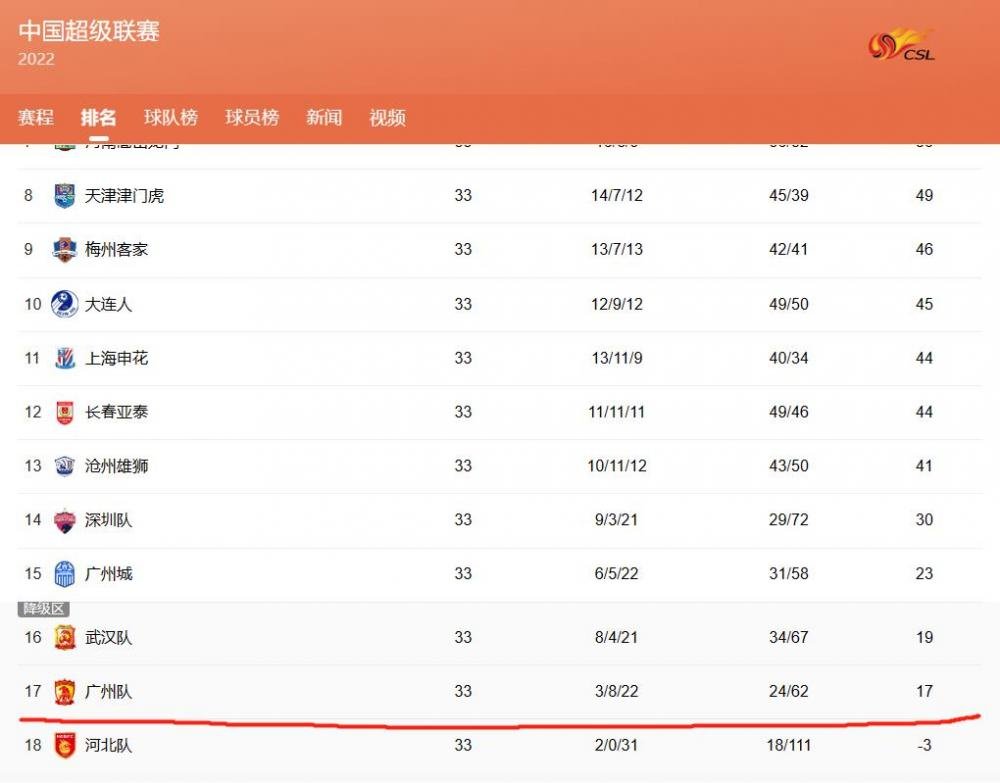Open the 视频 tab

point(387,117)
